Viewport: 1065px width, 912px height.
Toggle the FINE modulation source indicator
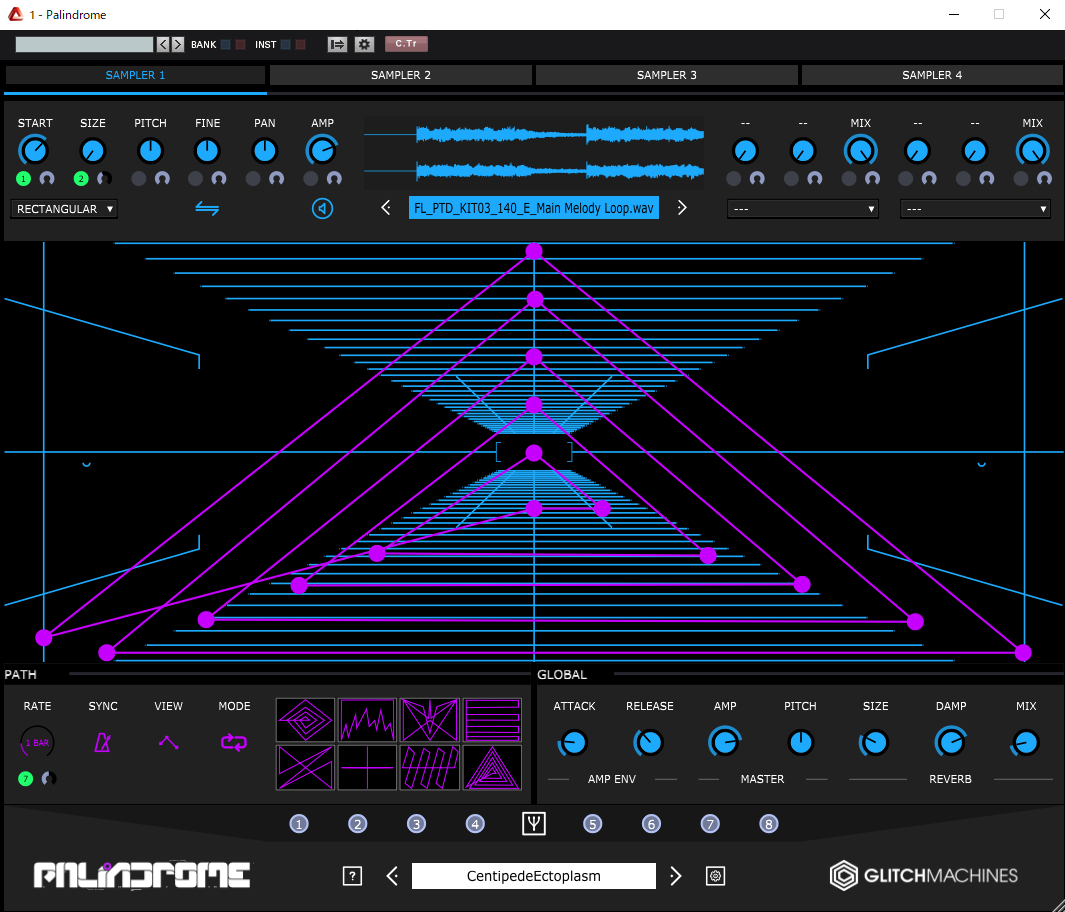tap(196, 179)
